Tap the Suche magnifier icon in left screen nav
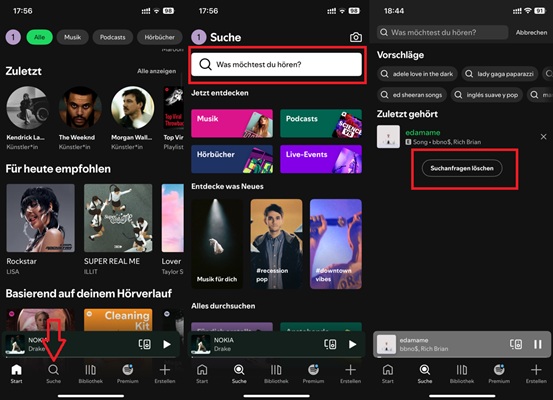 tap(53, 370)
